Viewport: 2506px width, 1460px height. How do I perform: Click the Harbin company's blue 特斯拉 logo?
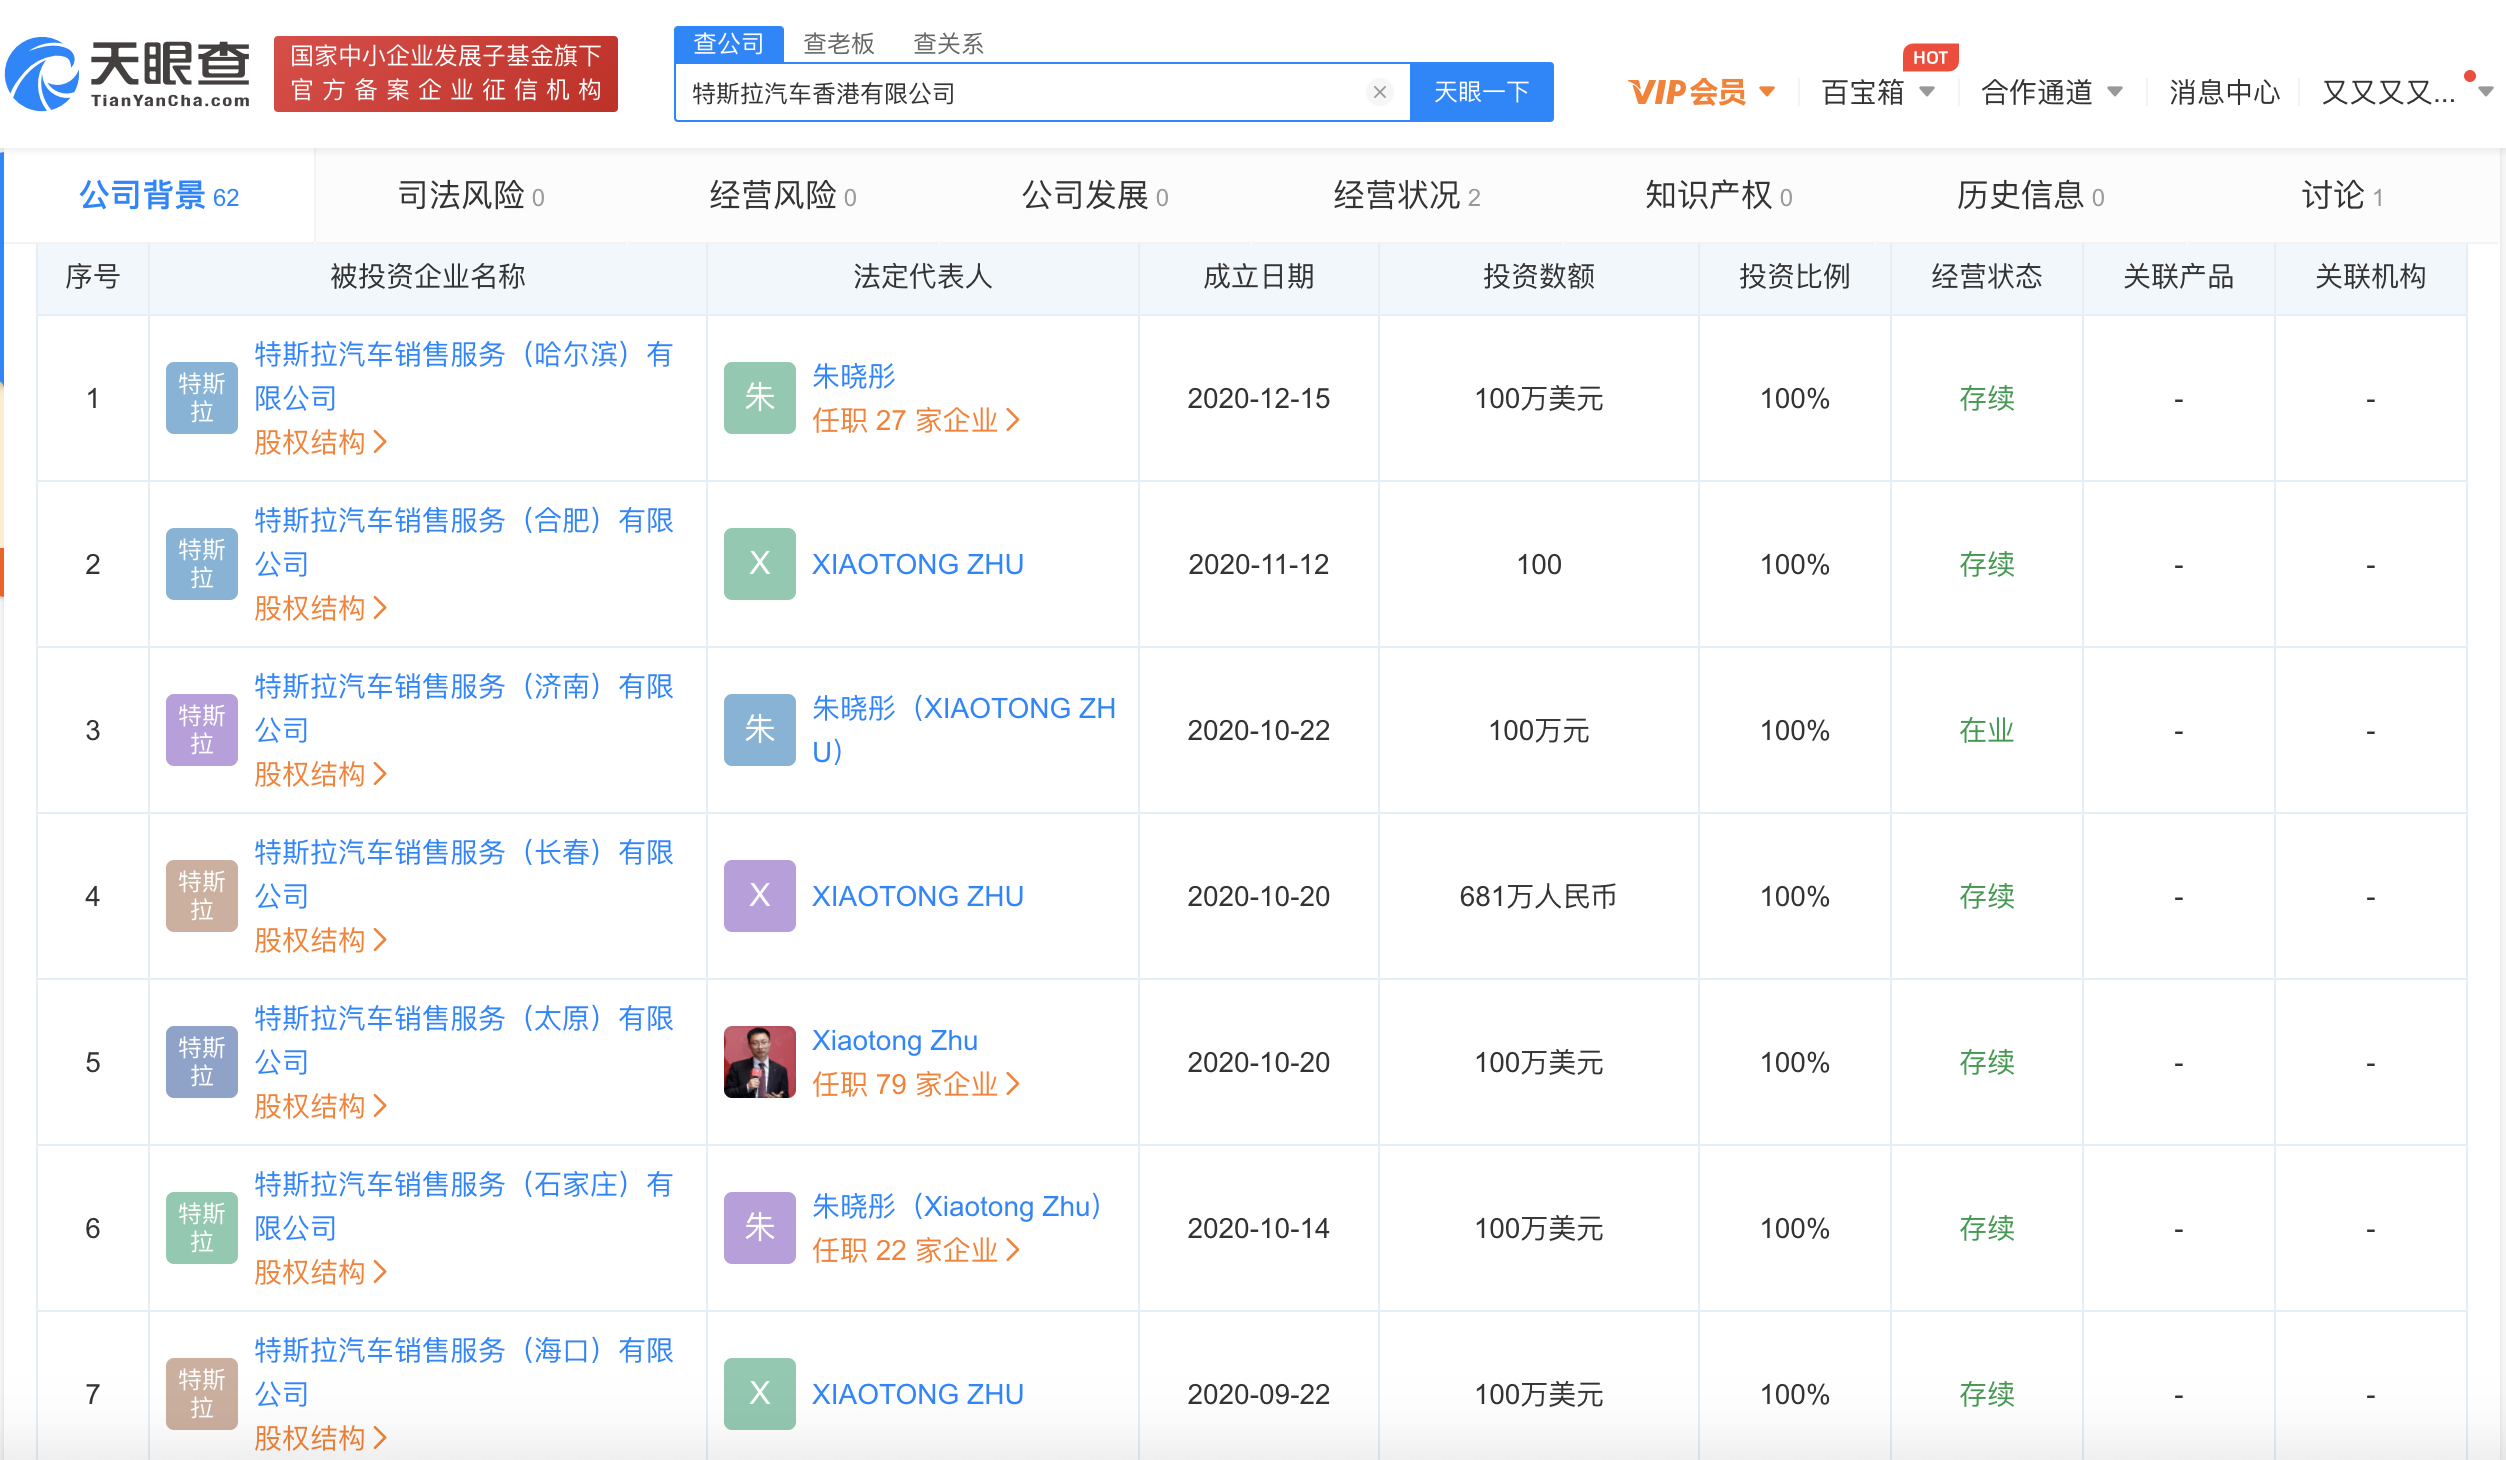click(201, 398)
